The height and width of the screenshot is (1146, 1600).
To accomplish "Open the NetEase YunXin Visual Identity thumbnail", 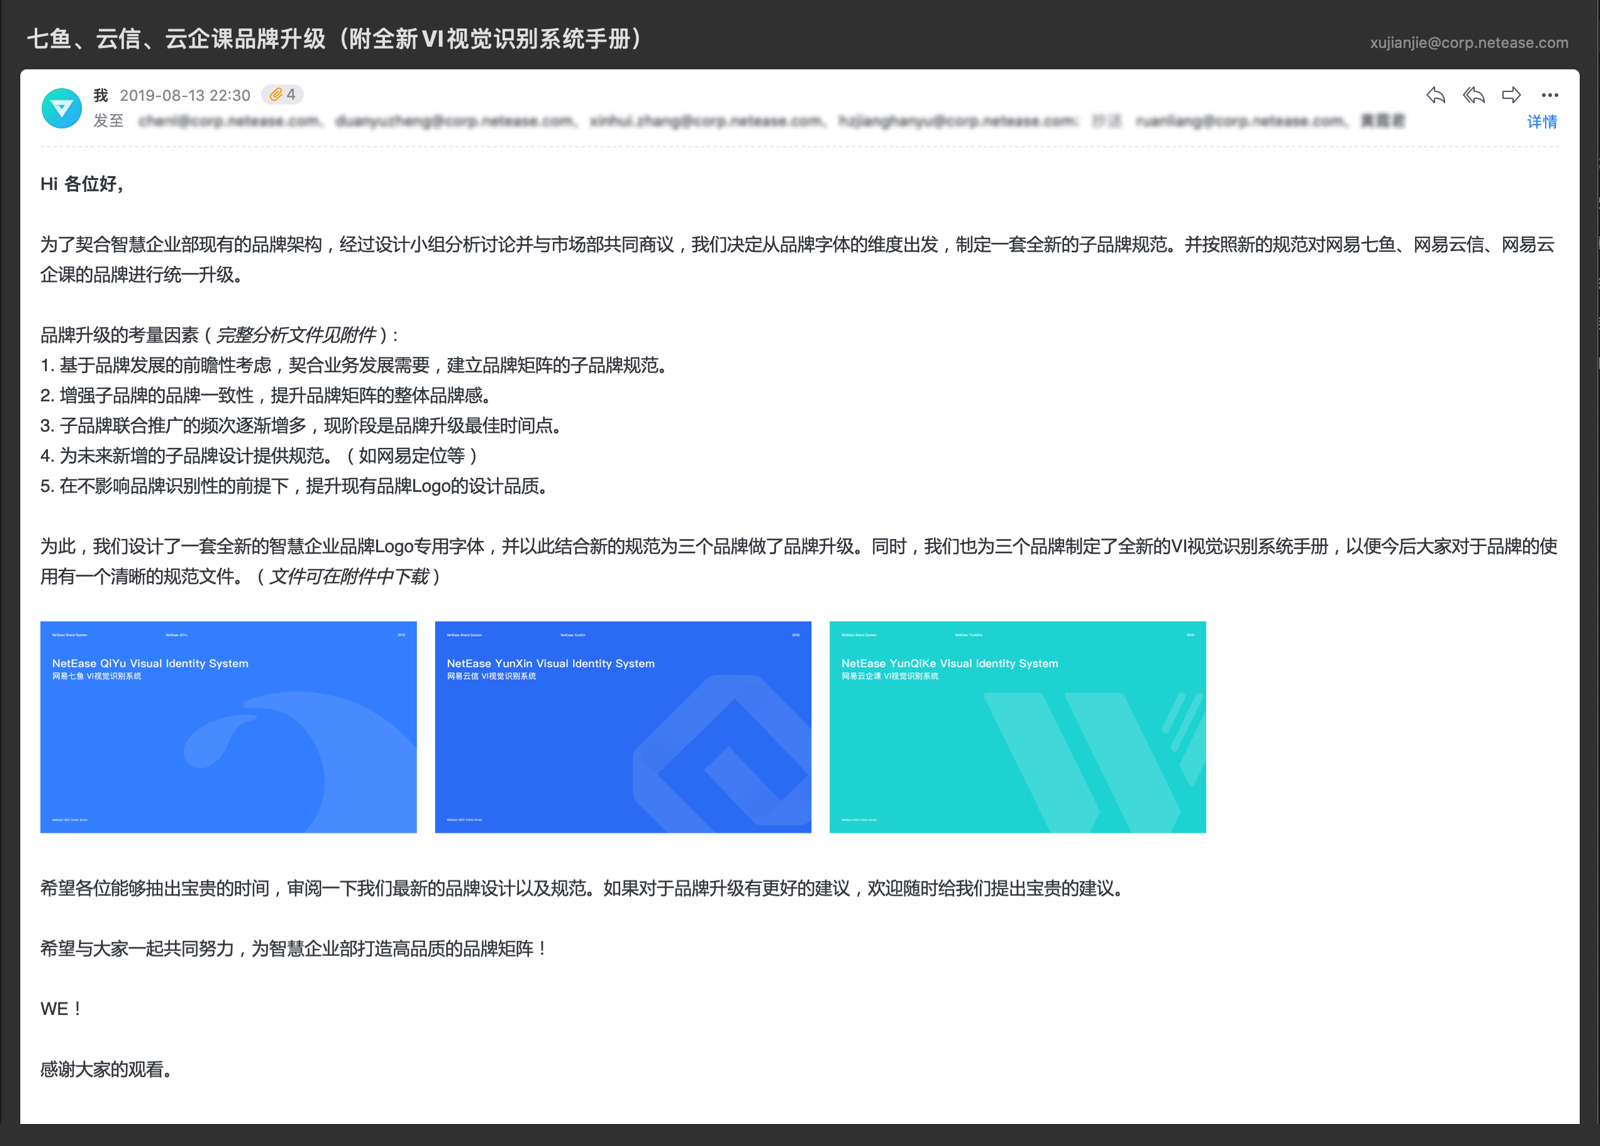I will (x=622, y=727).
